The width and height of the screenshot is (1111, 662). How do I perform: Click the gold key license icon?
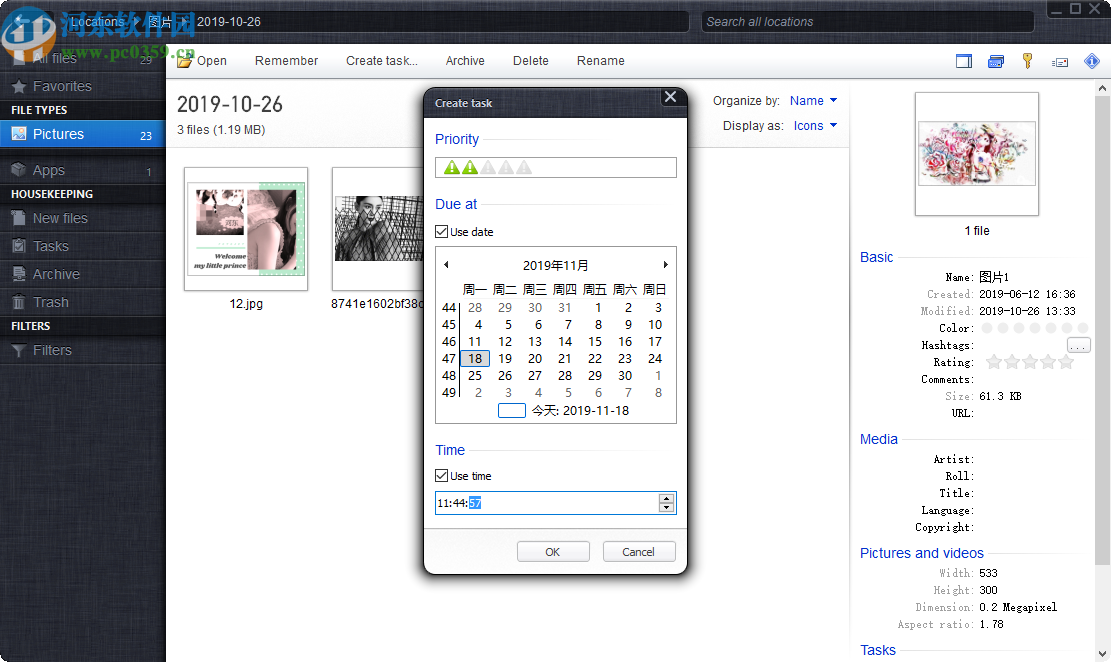1027,61
